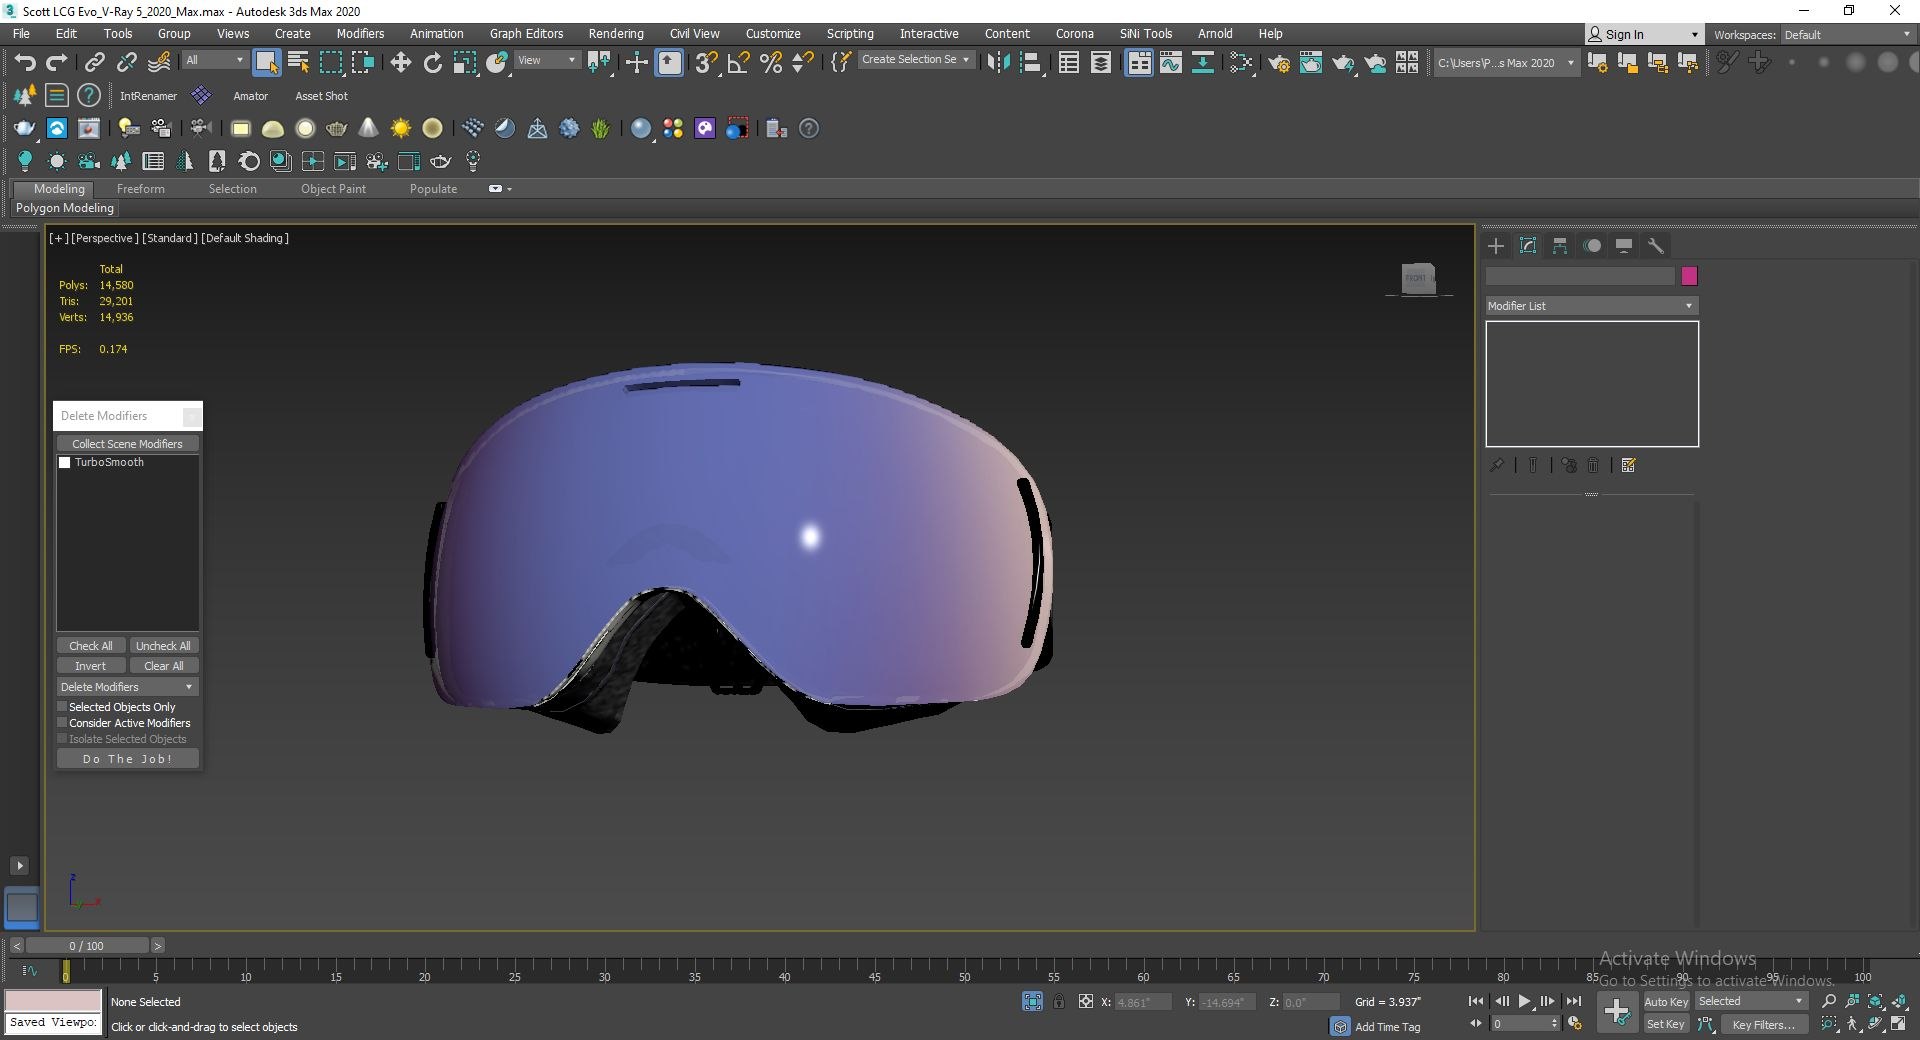Toggle Set Key mode

click(1666, 1024)
